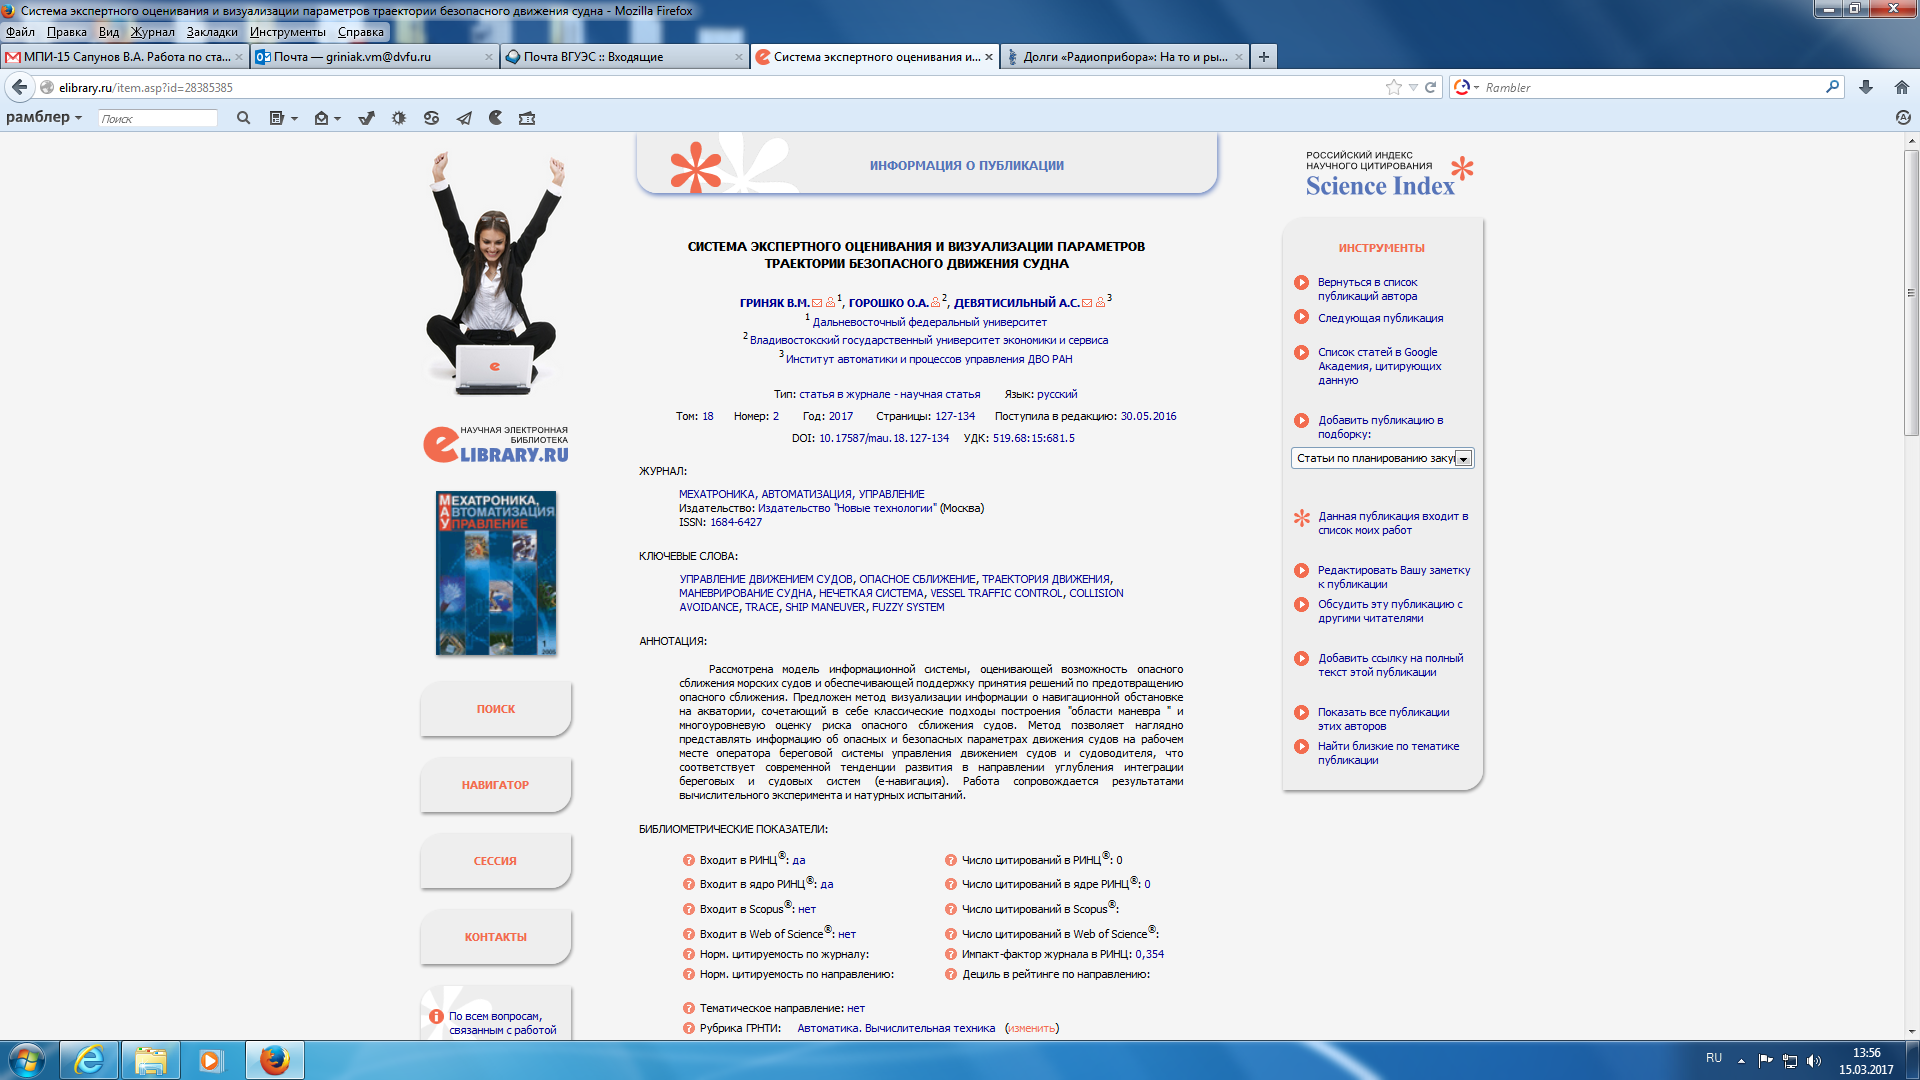Expand the publication collection combo box
Viewport: 1920px width, 1080px height.
(x=1463, y=459)
